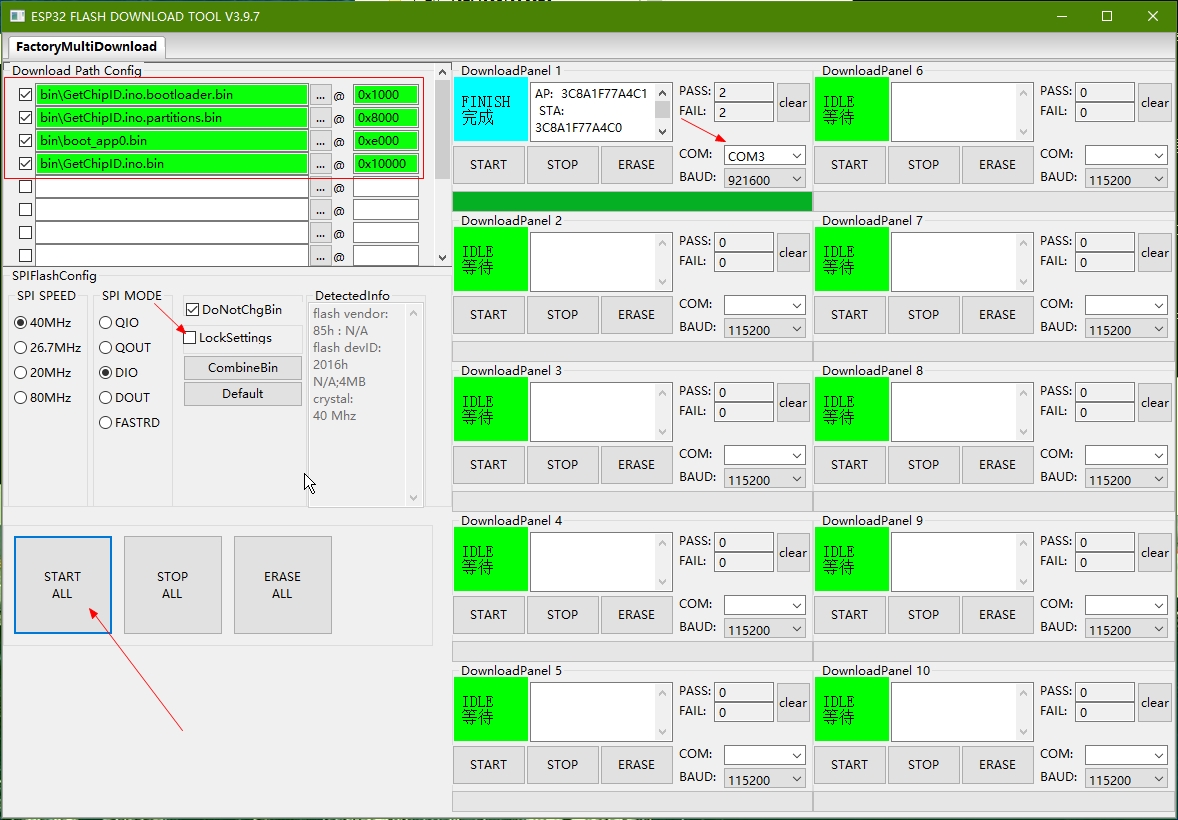Click the 0x1000 address field

point(385,95)
